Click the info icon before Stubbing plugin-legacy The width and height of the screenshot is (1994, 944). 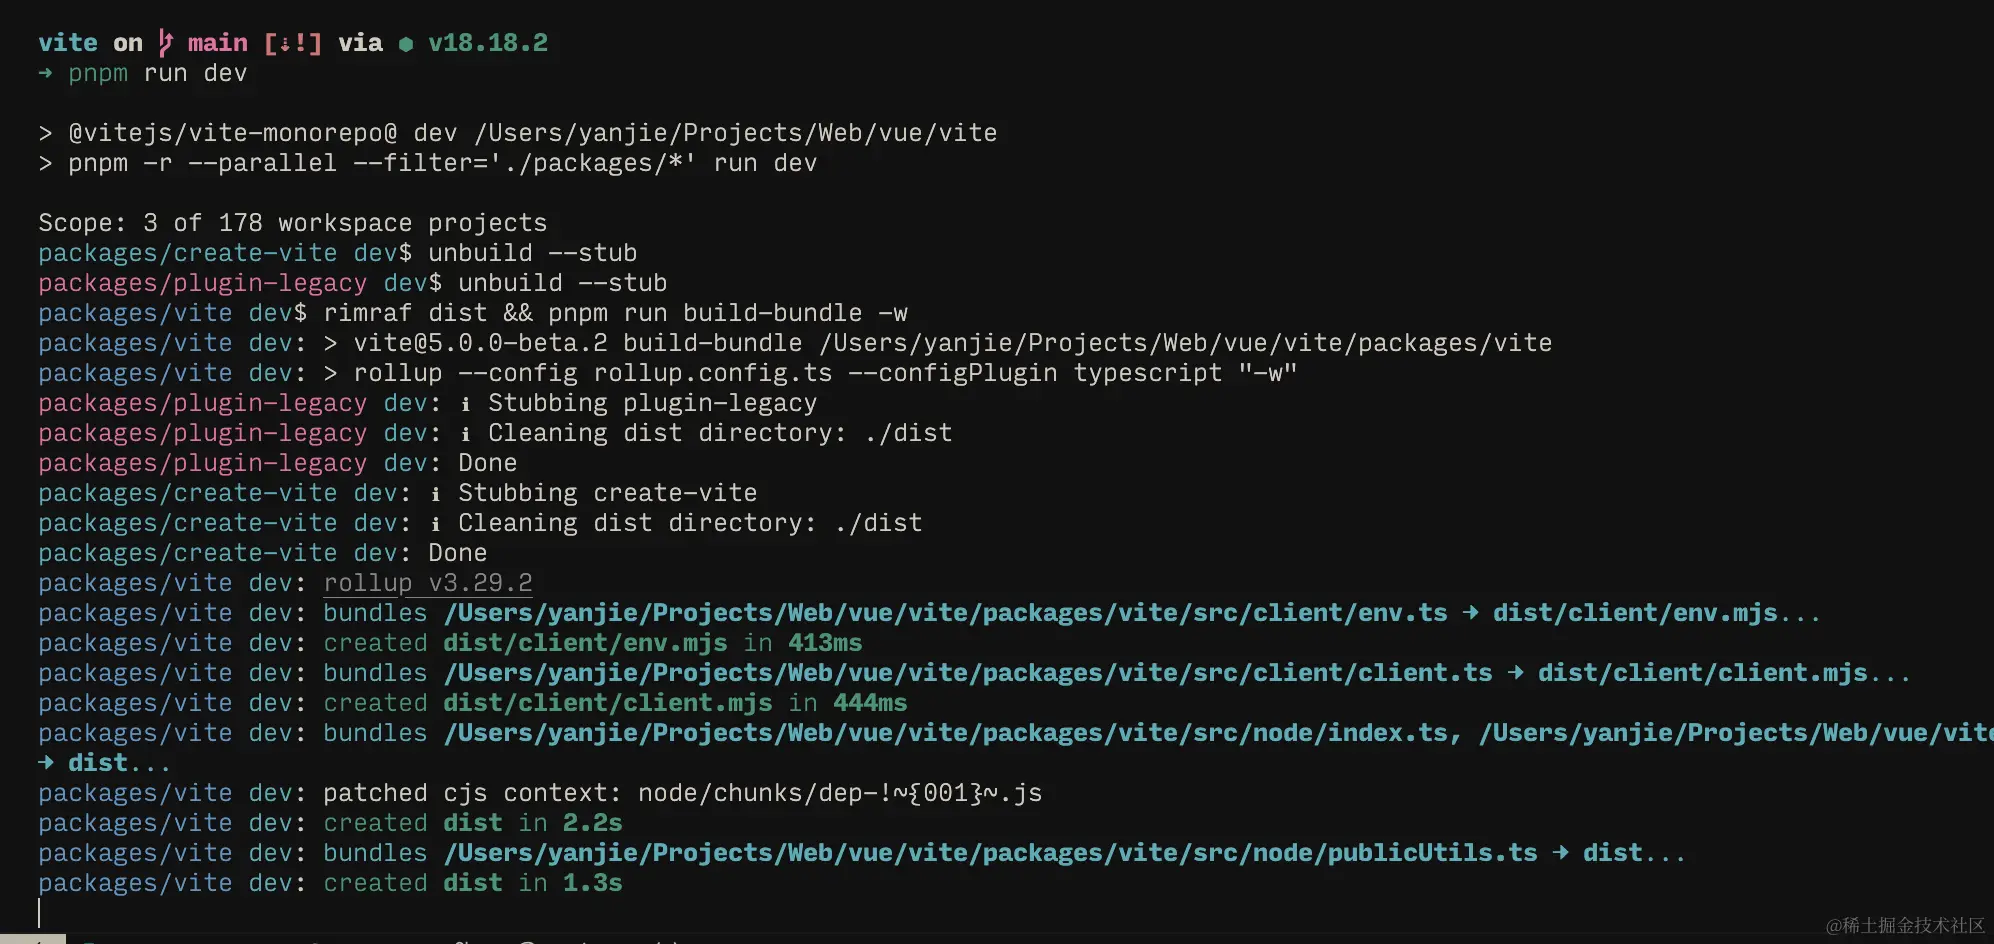point(465,404)
